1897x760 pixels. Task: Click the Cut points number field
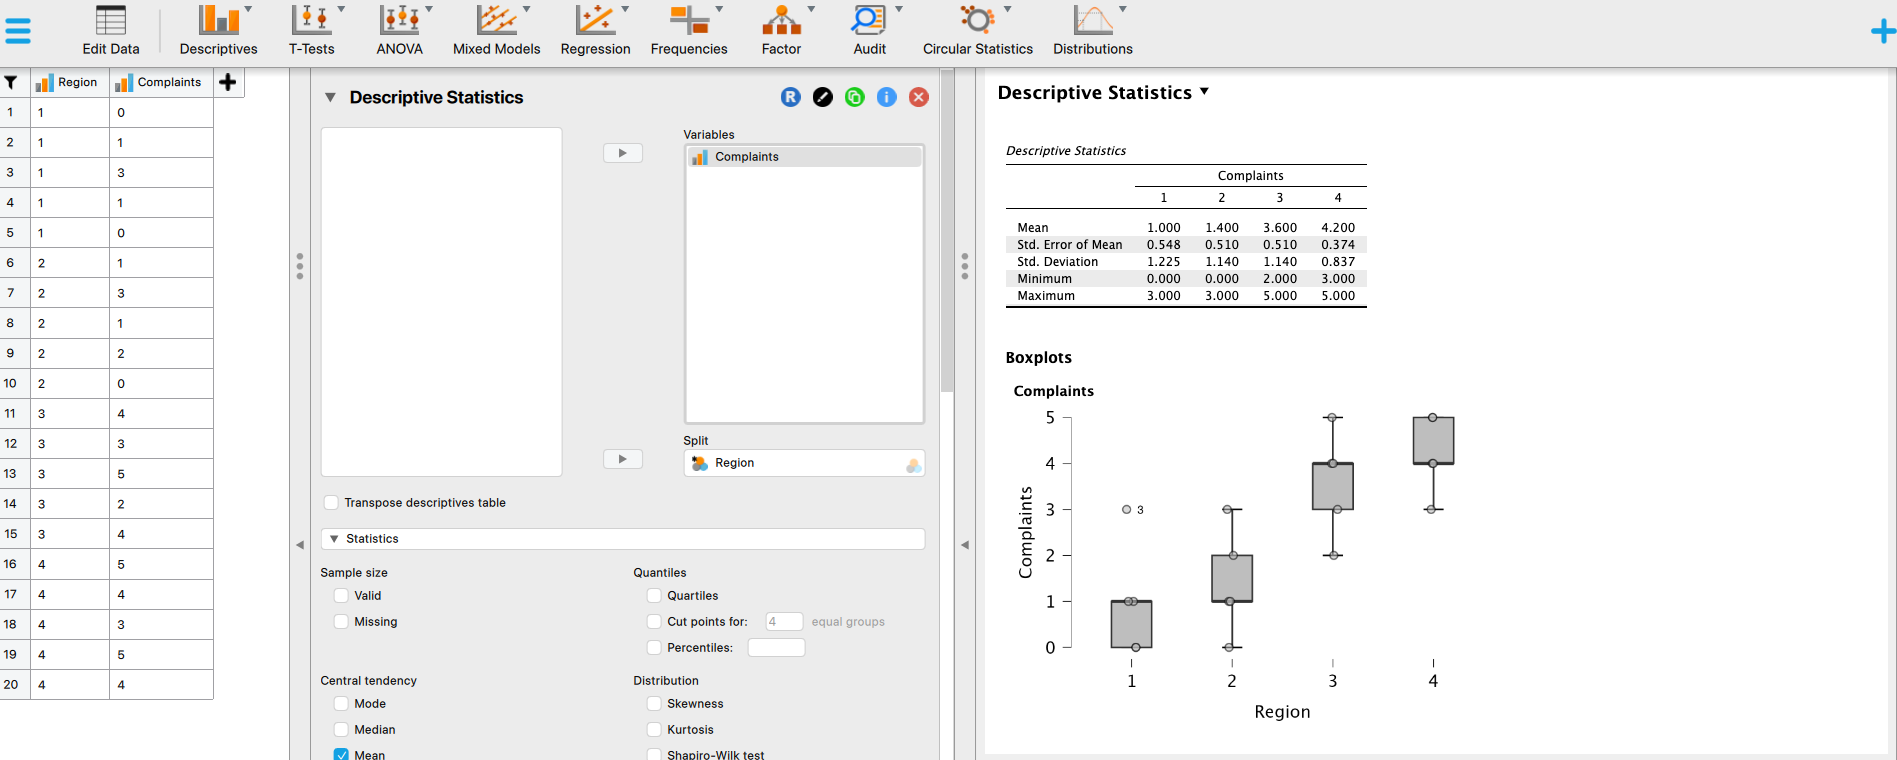click(784, 622)
